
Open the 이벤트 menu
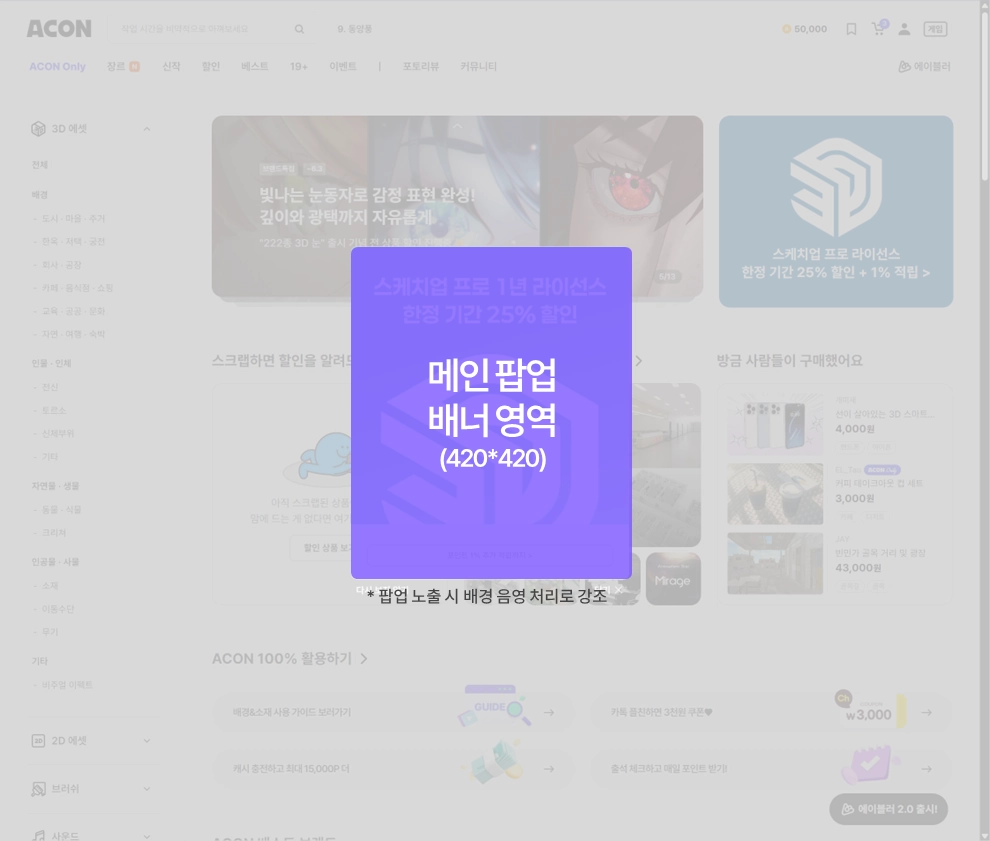click(343, 66)
